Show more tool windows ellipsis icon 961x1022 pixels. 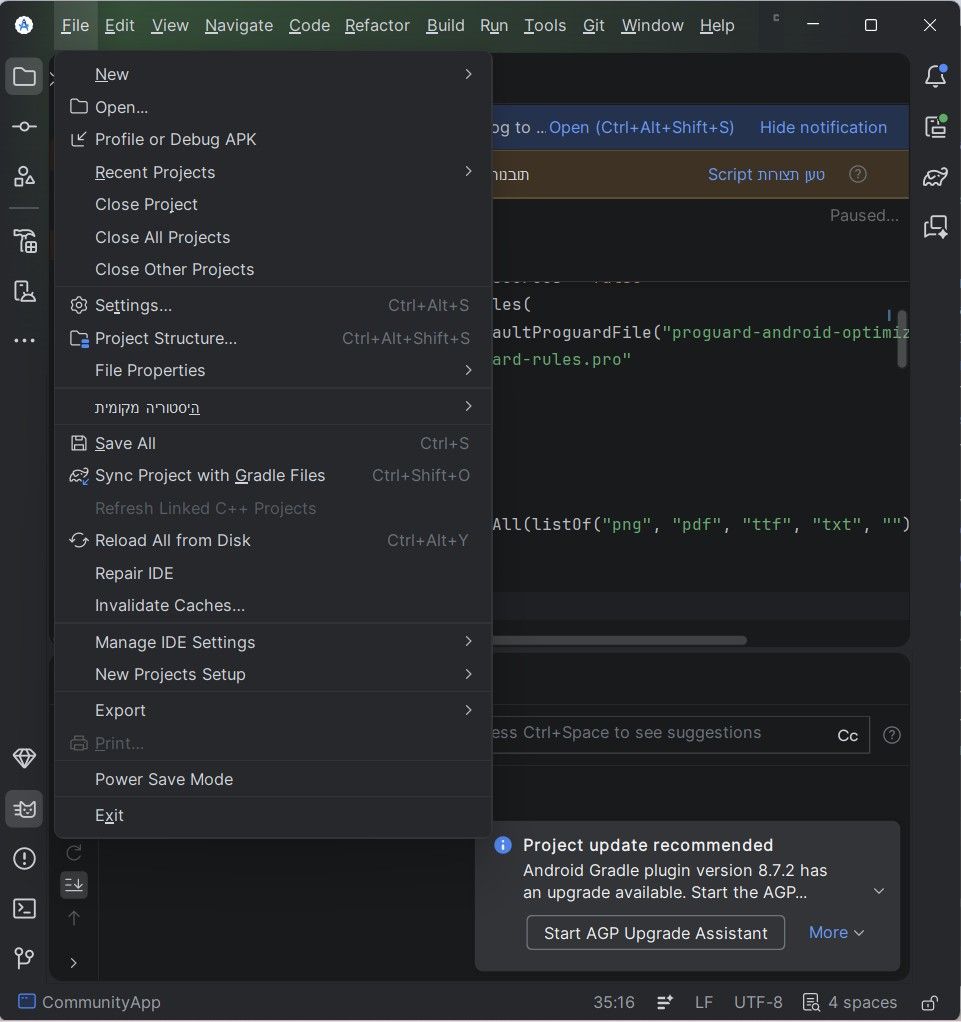(x=24, y=340)
